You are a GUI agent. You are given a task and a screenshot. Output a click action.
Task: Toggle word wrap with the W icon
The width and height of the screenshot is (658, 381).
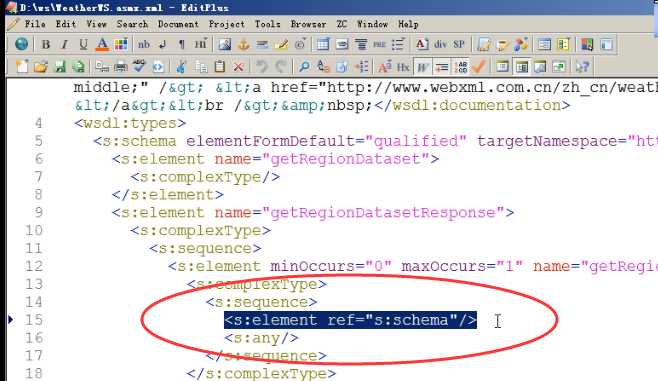coord(422,66)
